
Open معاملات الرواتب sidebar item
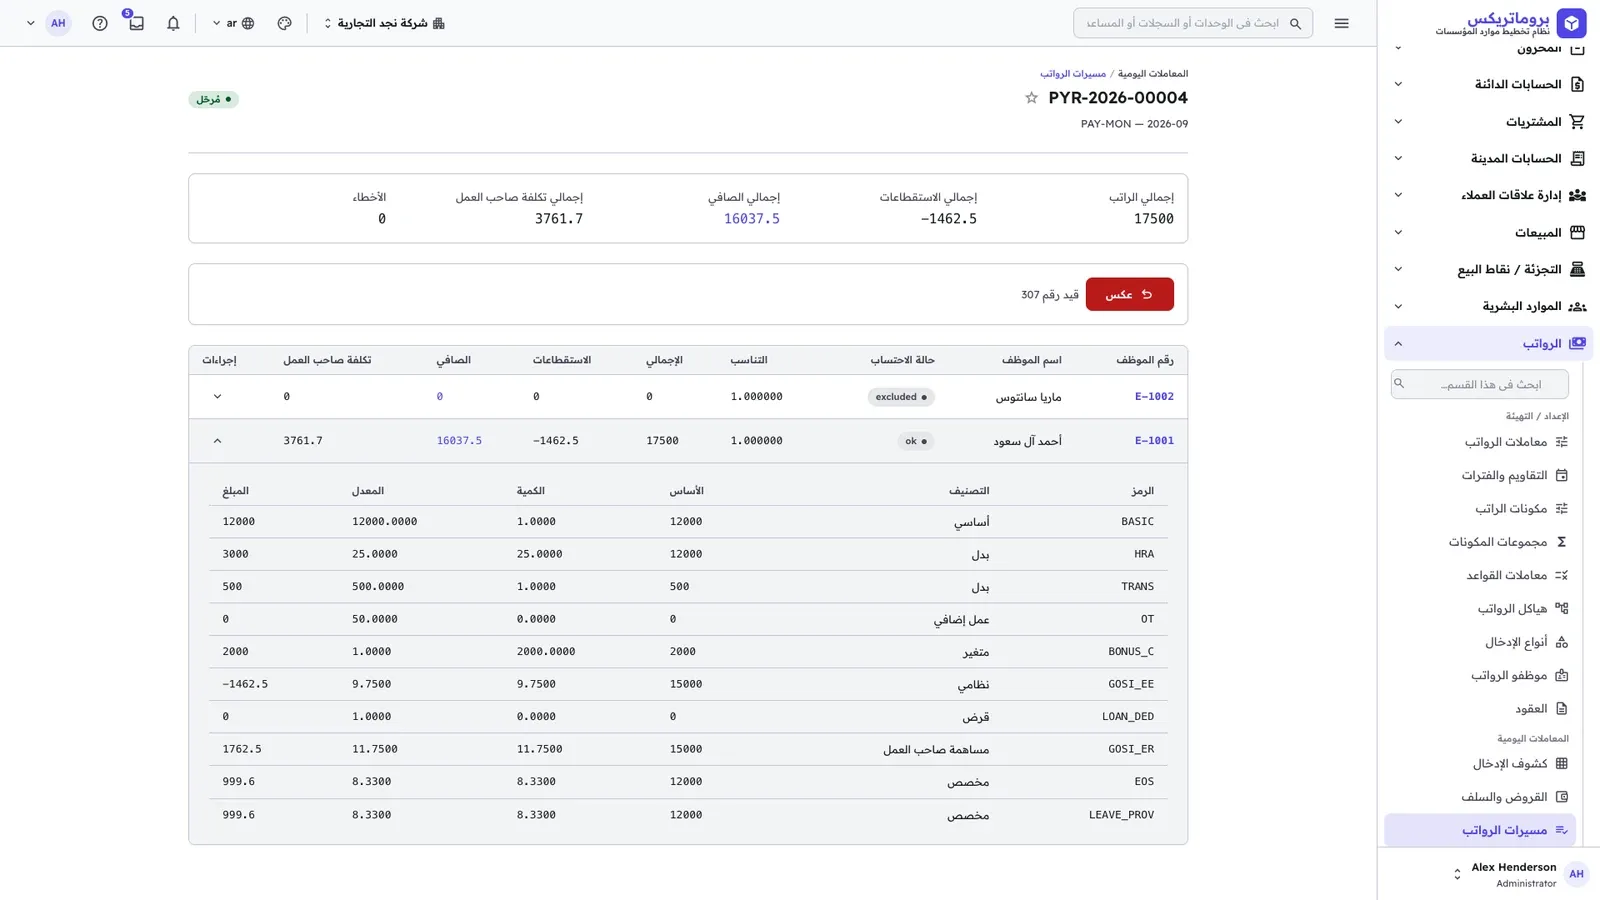(x=1480, y=442)
